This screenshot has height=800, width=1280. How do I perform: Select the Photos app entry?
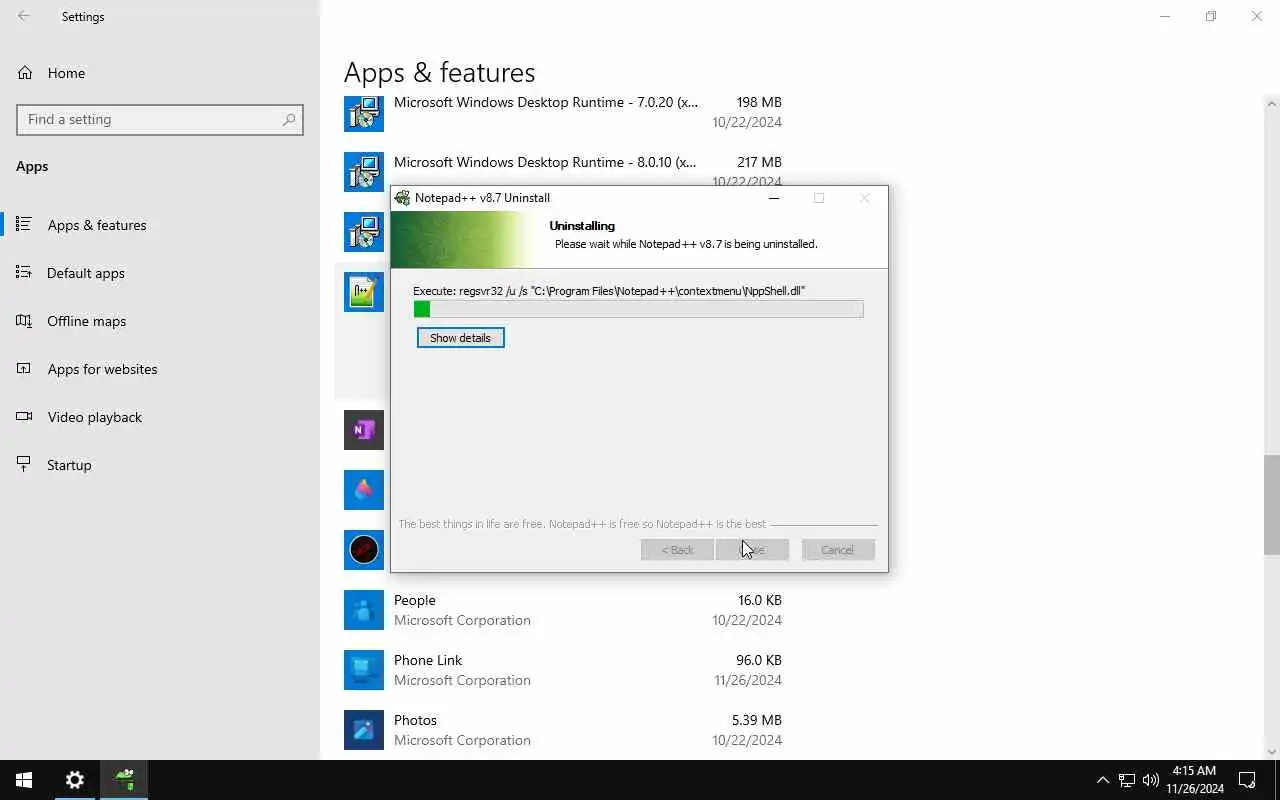tap(563, 730)
